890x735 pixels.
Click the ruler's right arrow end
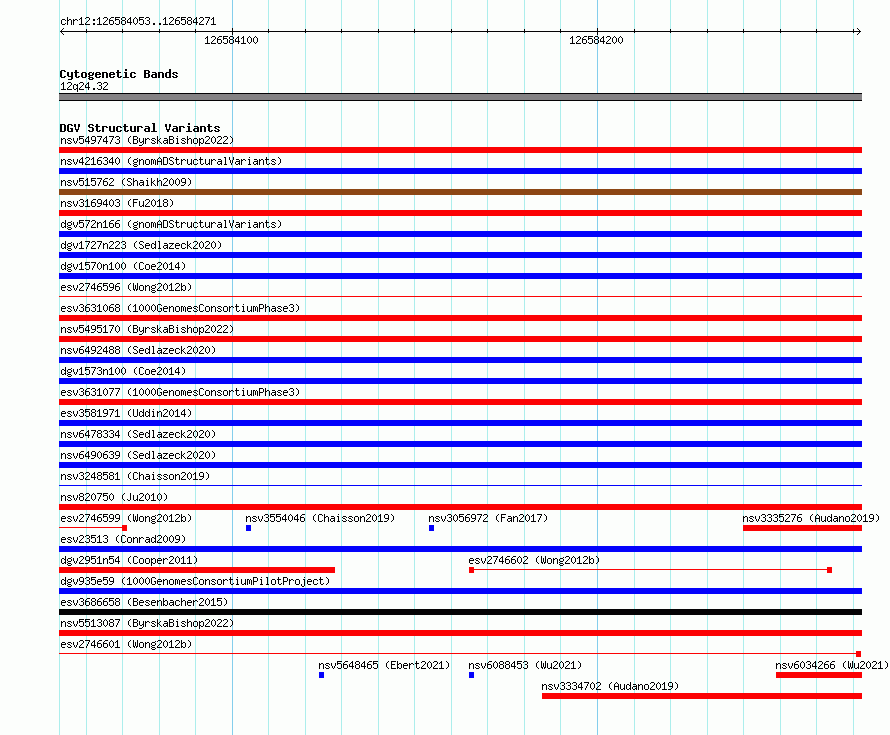858,32
